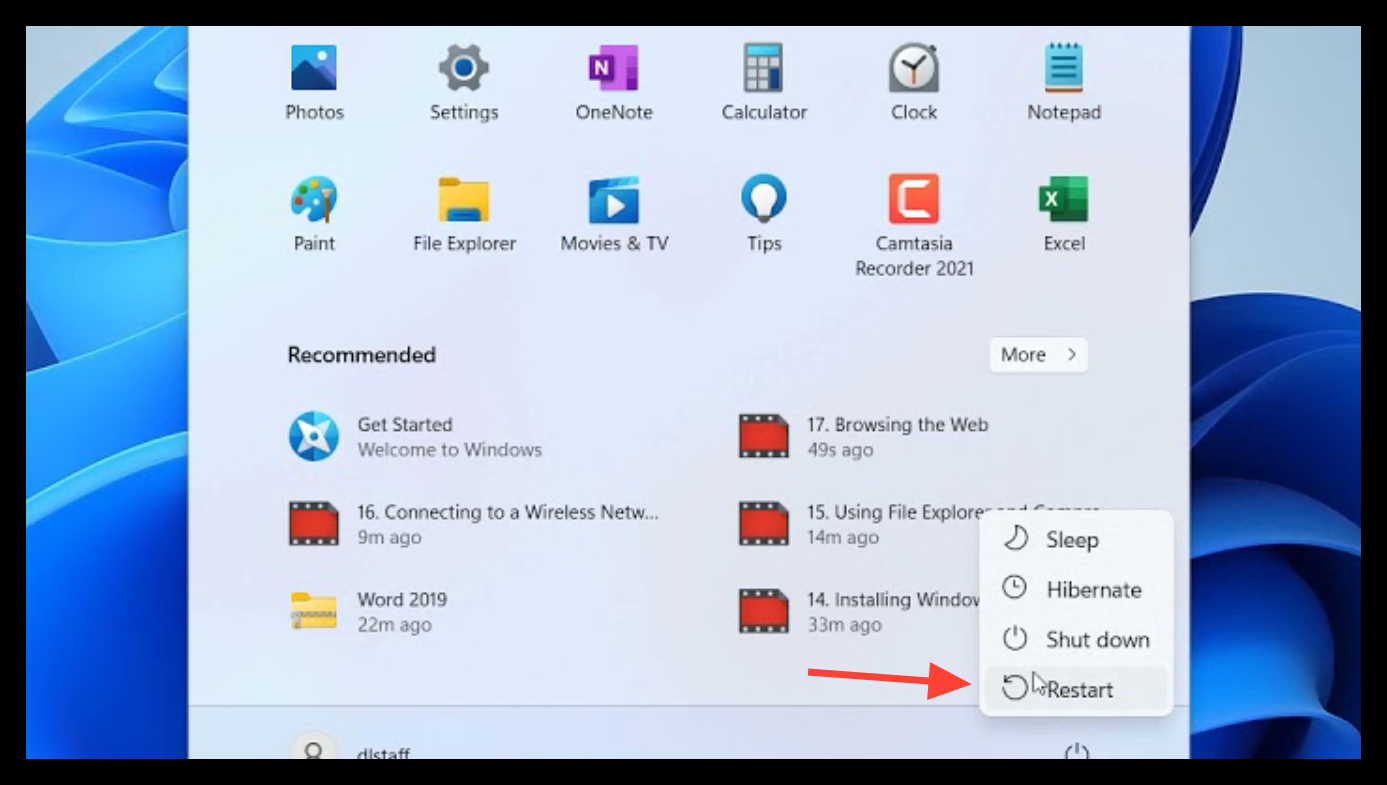Click the Recommended section heading
The height and width of the screenshot is (785, 1387).
[362, 355]
